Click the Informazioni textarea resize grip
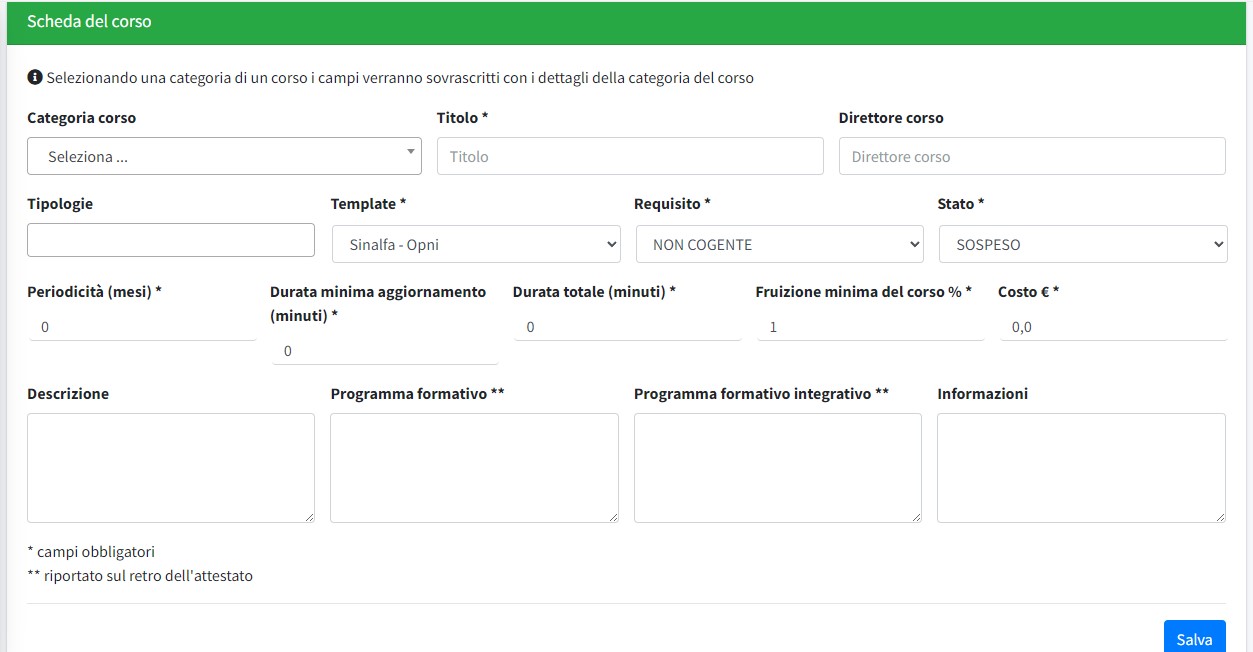 (x=1220, y=516)
